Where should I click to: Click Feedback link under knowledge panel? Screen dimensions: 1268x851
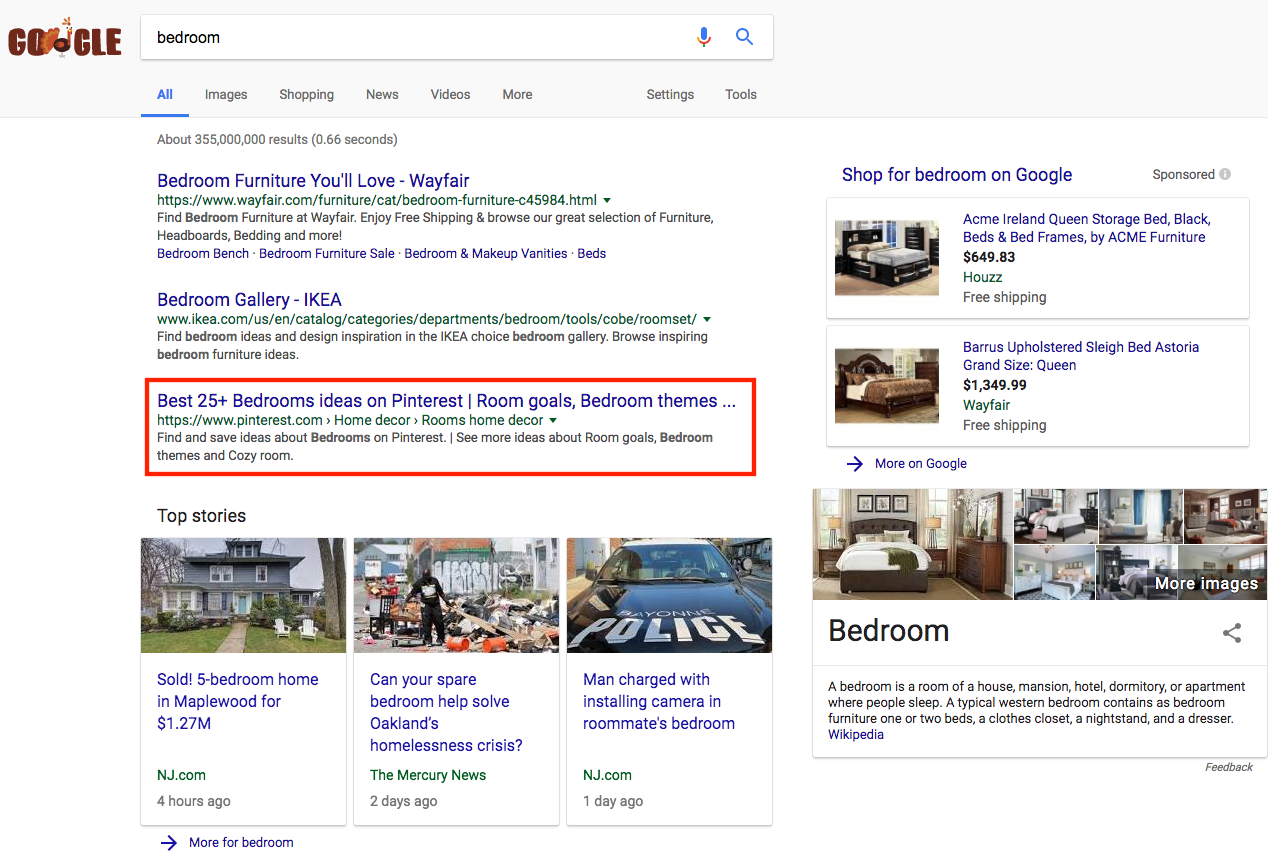click(1229, 767)
